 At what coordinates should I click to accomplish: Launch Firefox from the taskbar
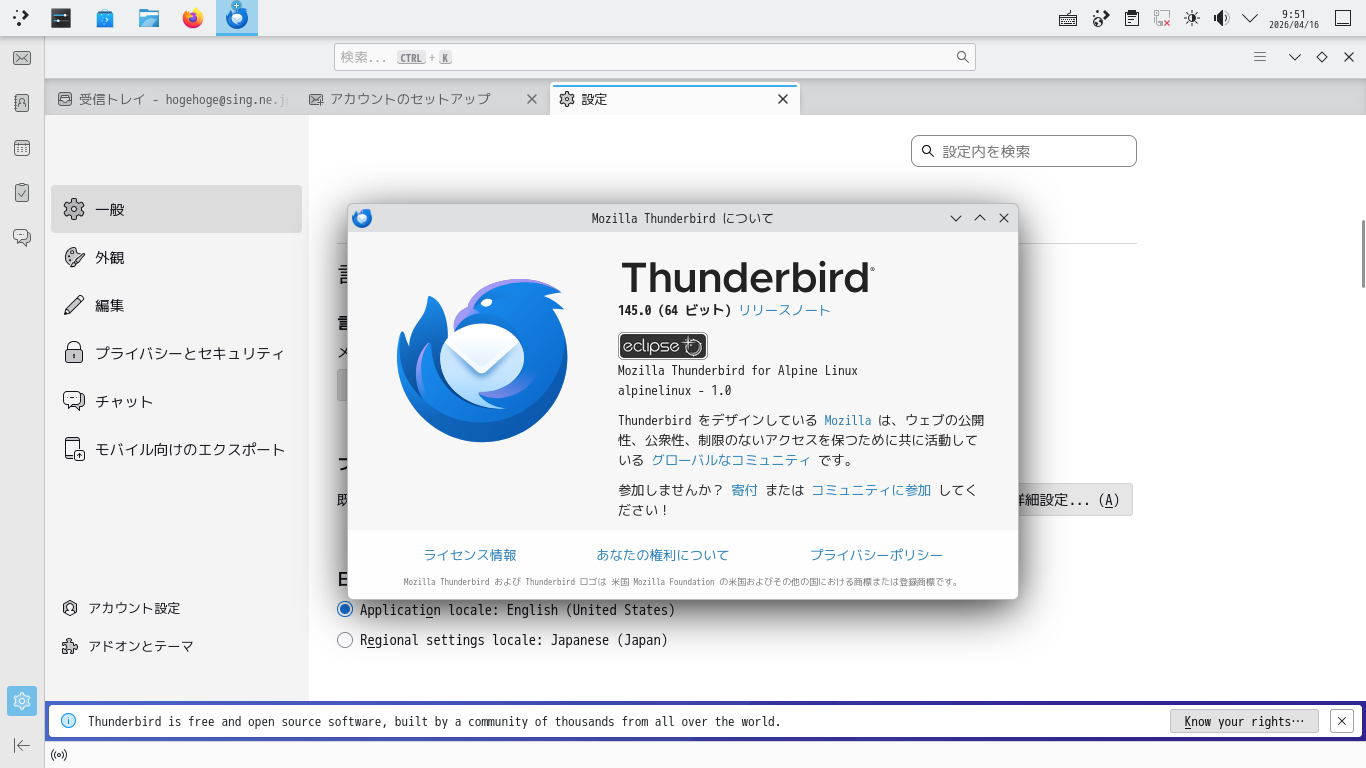[193, 18]
